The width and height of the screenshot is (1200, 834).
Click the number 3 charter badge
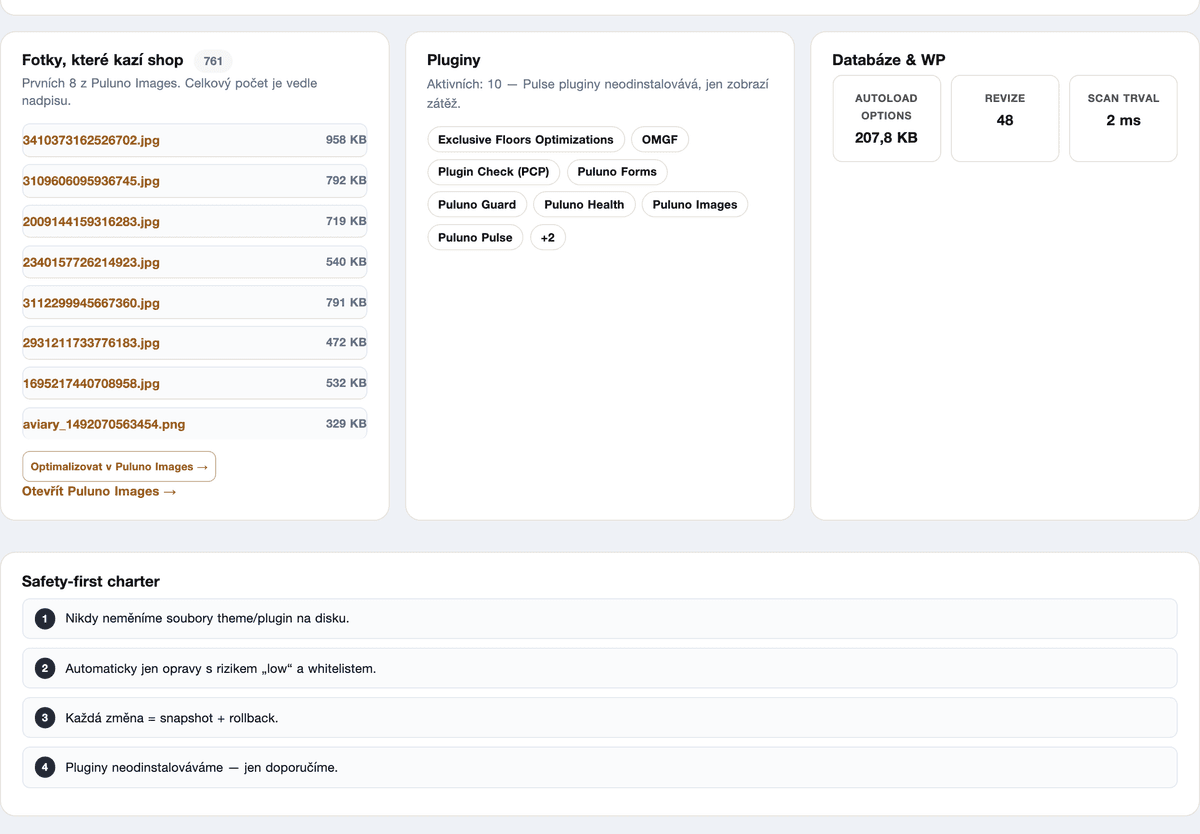45,718
